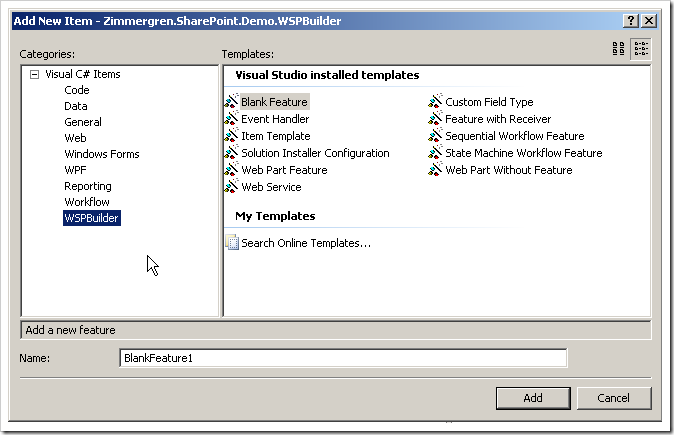Choose the Web Part Feature icon
Image resolution: width=674 pixels, height=435 pixels.
tap(232, 170)
